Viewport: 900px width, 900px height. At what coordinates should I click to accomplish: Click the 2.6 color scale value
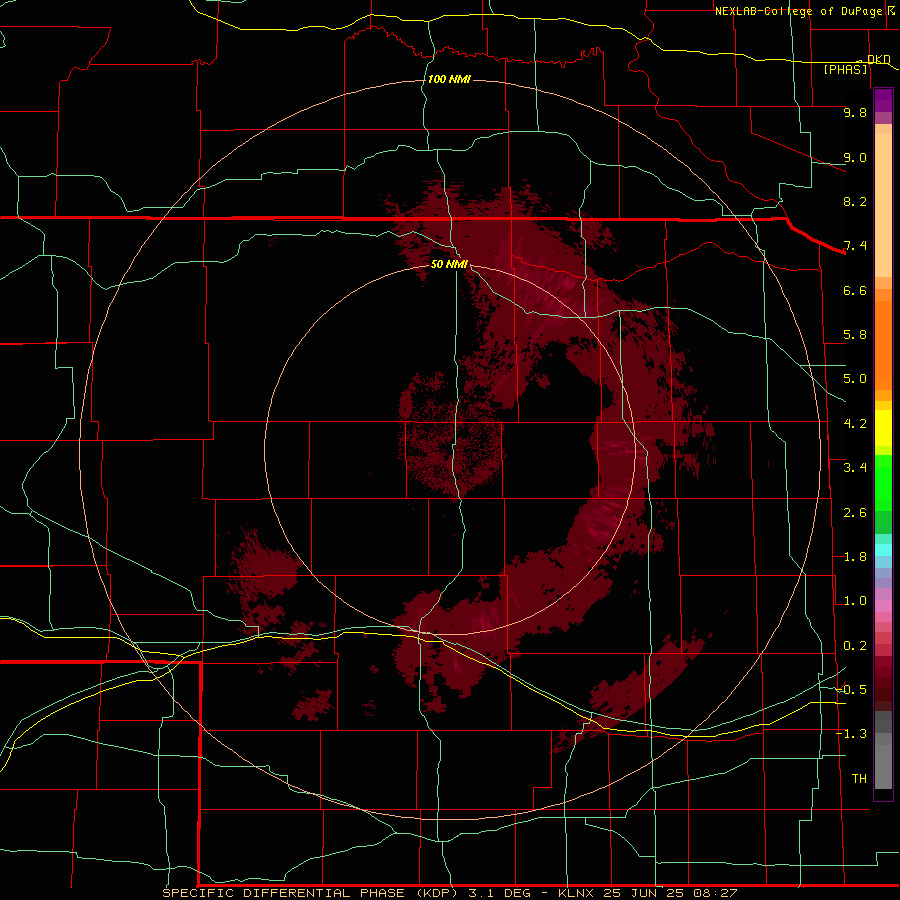pos(855,513)
